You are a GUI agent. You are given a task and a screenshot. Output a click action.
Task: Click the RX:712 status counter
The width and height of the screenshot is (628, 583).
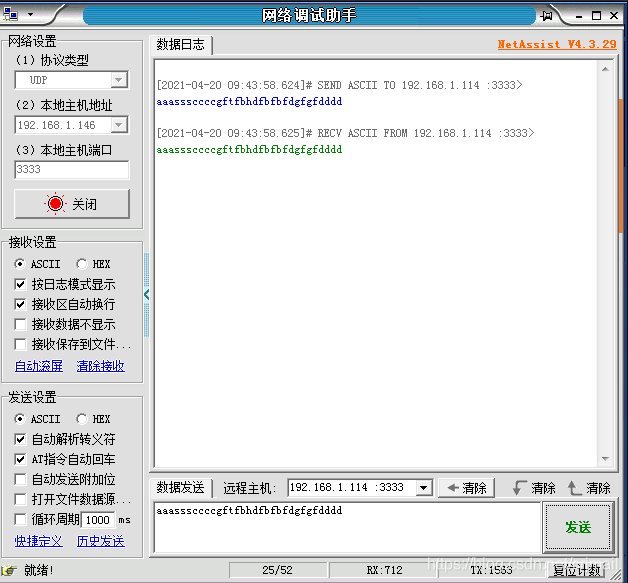pyautogui.click(x=384, y=570)
